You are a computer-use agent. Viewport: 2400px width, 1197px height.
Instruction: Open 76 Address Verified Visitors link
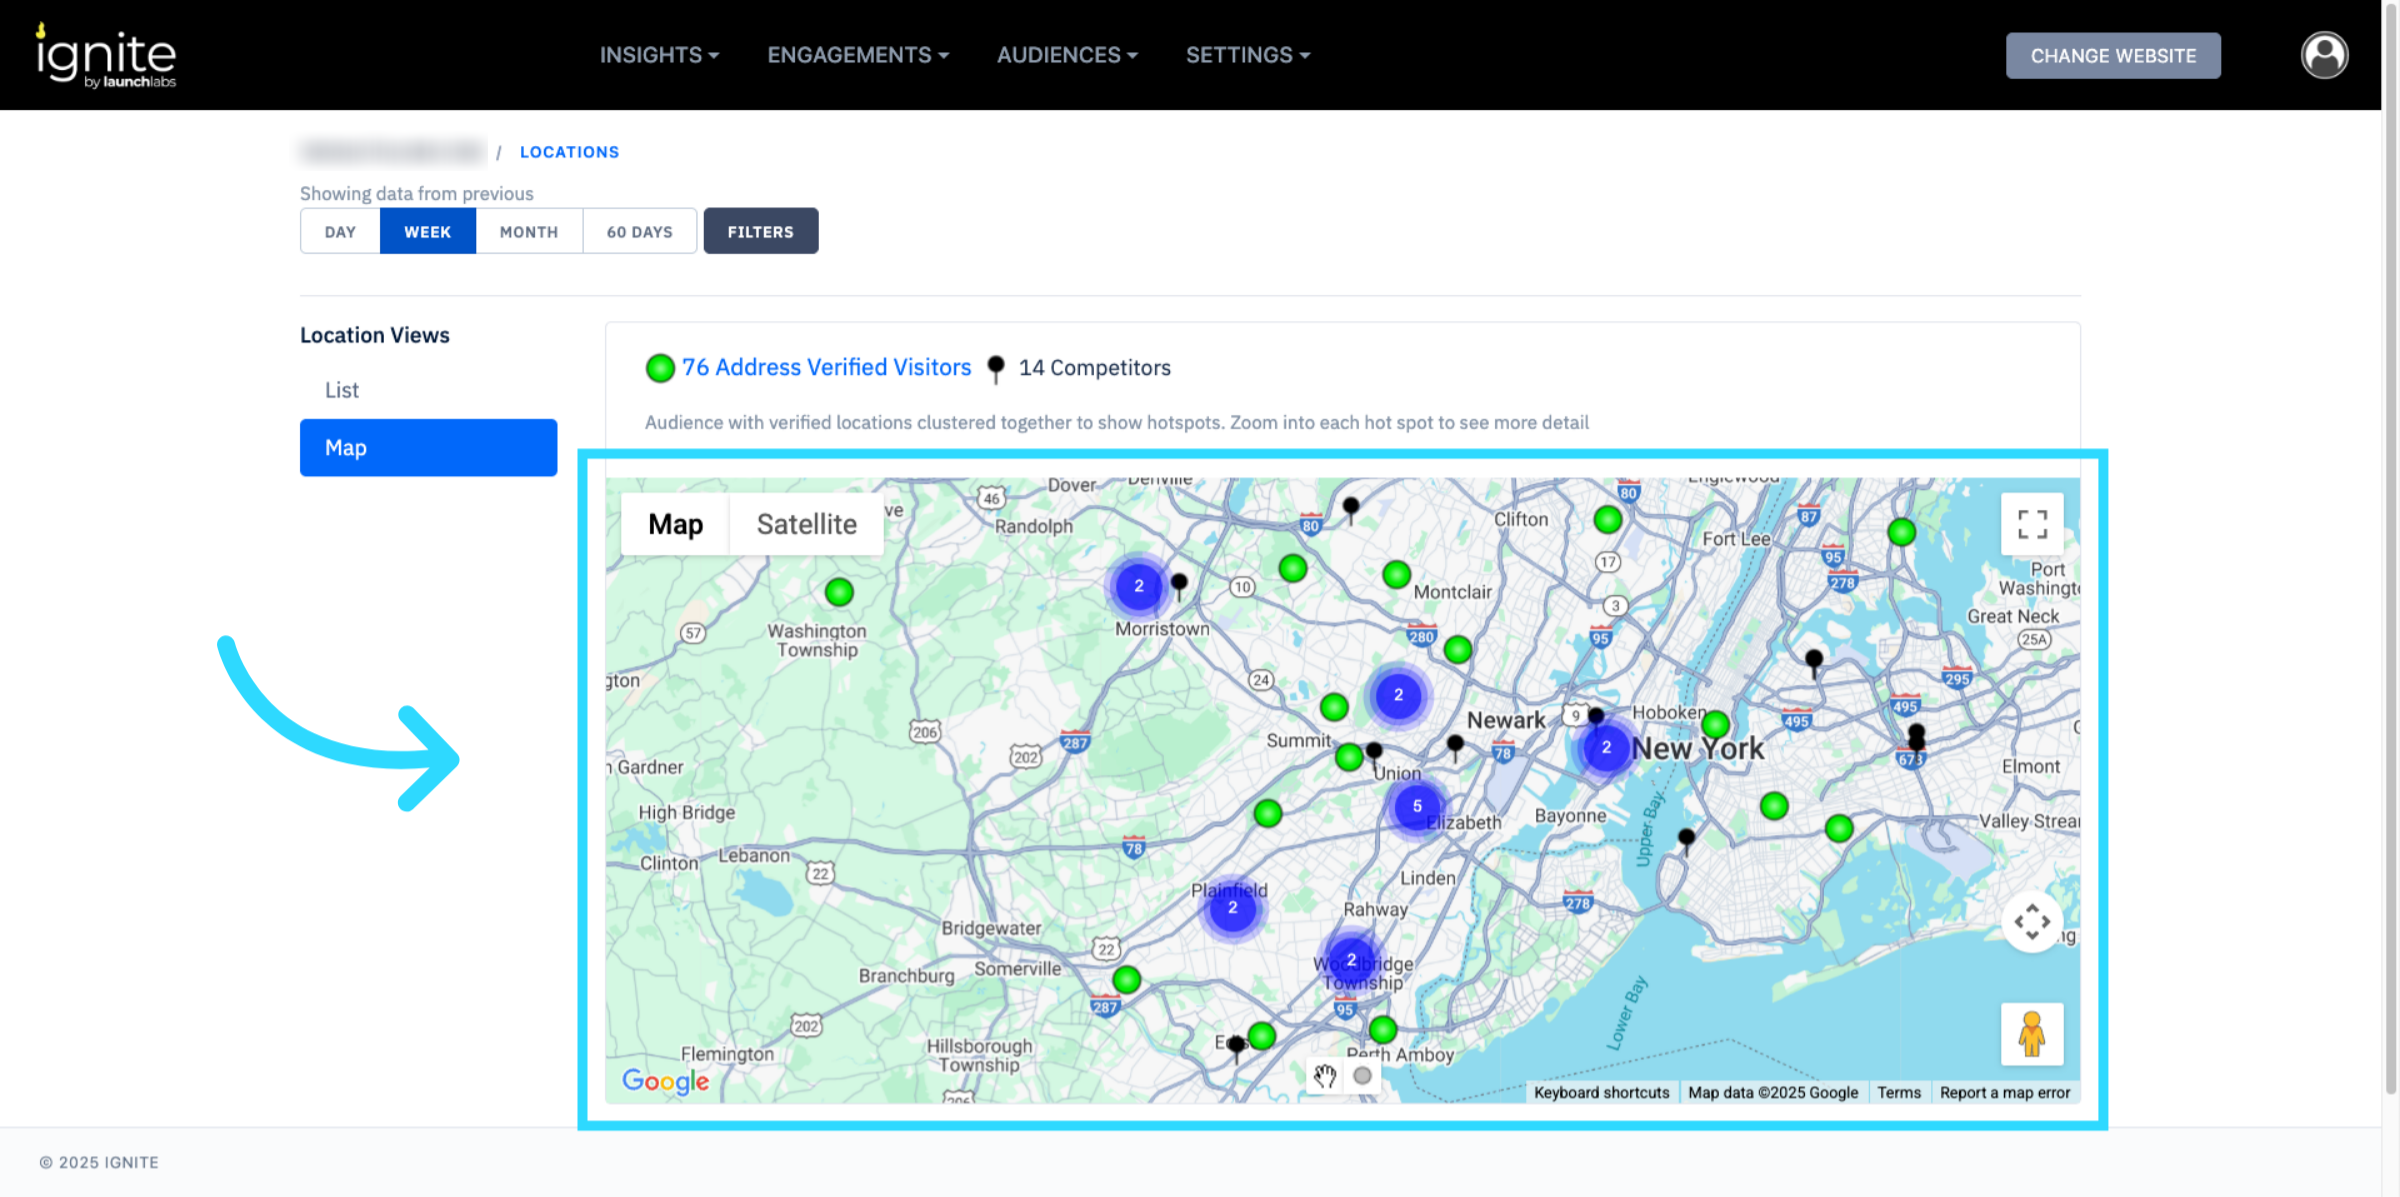coord(826,367)
